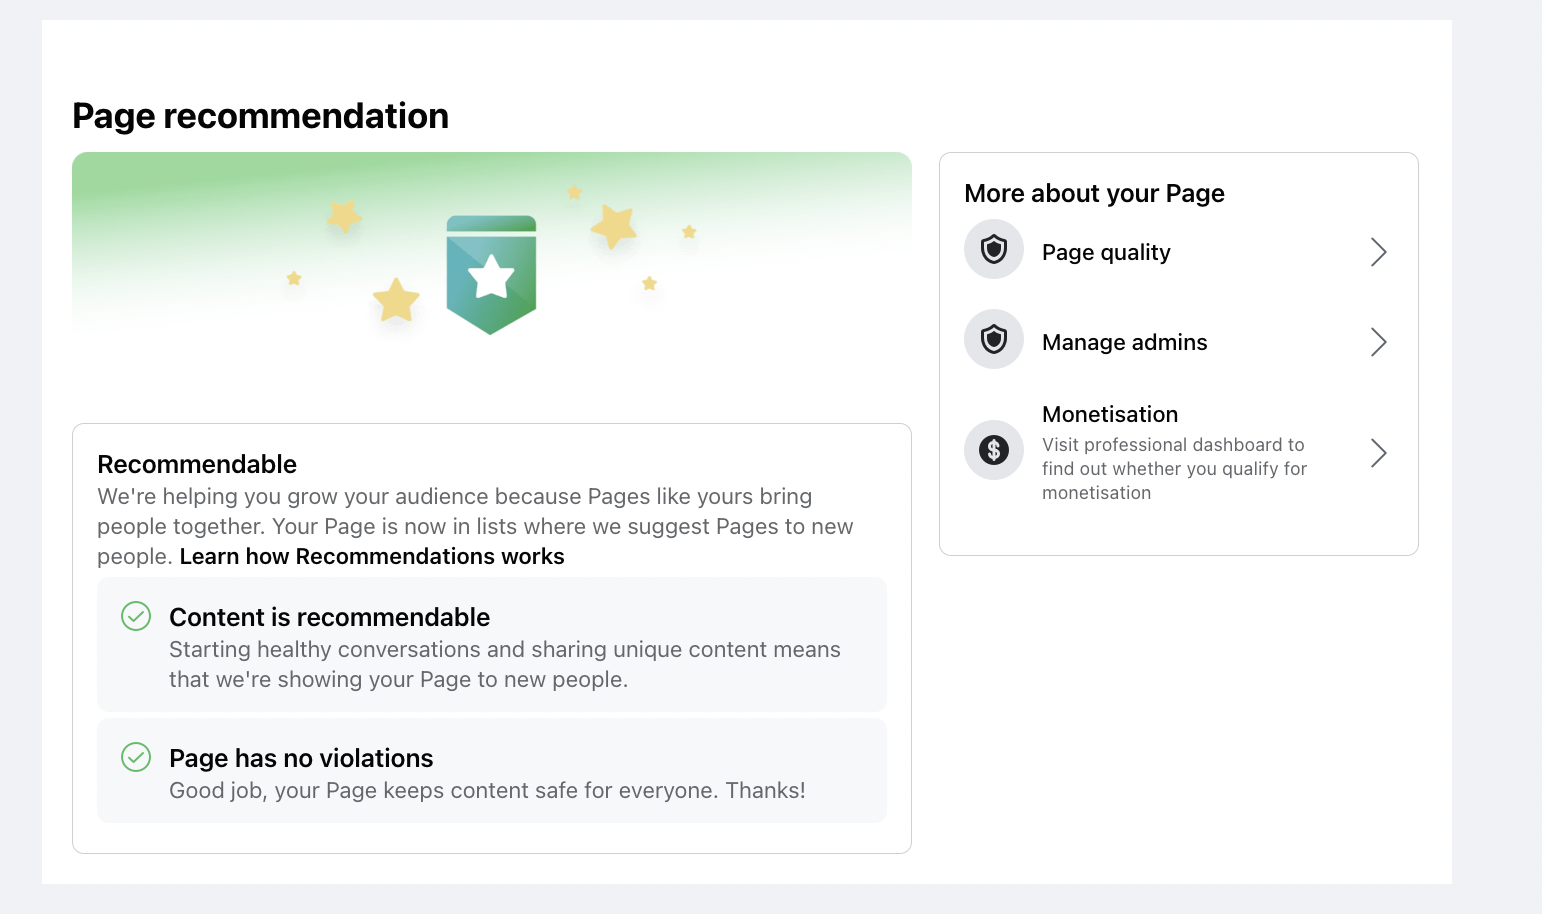
Task: Click the star badge ribbon illustration
Action: (x=491, y=275)
